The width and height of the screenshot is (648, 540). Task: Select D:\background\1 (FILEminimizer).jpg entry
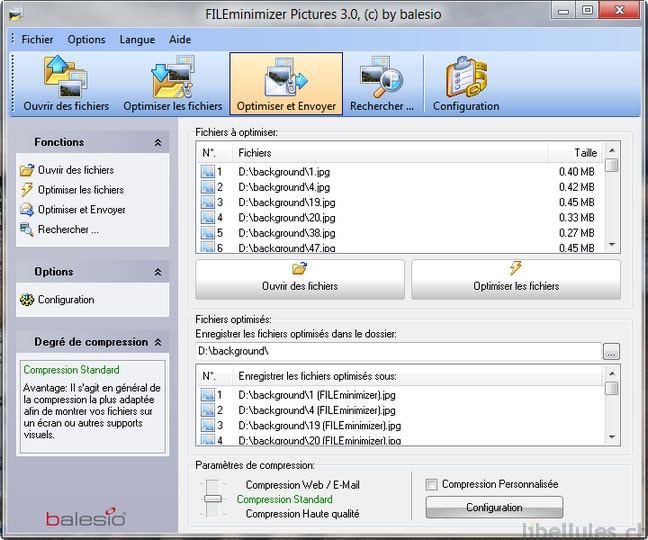pyautogui.click(x=317, y=395)
